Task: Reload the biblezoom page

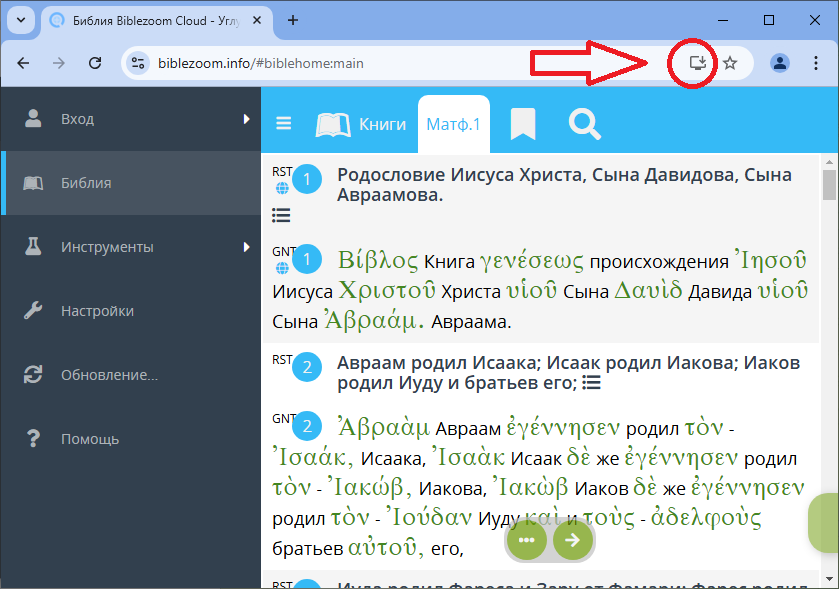Action: click(x=95, y=63)
